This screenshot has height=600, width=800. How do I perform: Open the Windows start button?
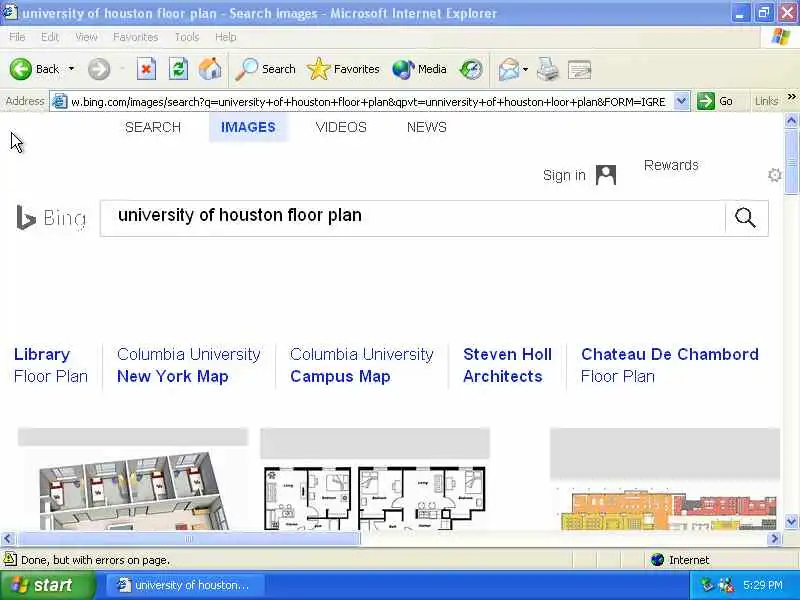point(47,585)
